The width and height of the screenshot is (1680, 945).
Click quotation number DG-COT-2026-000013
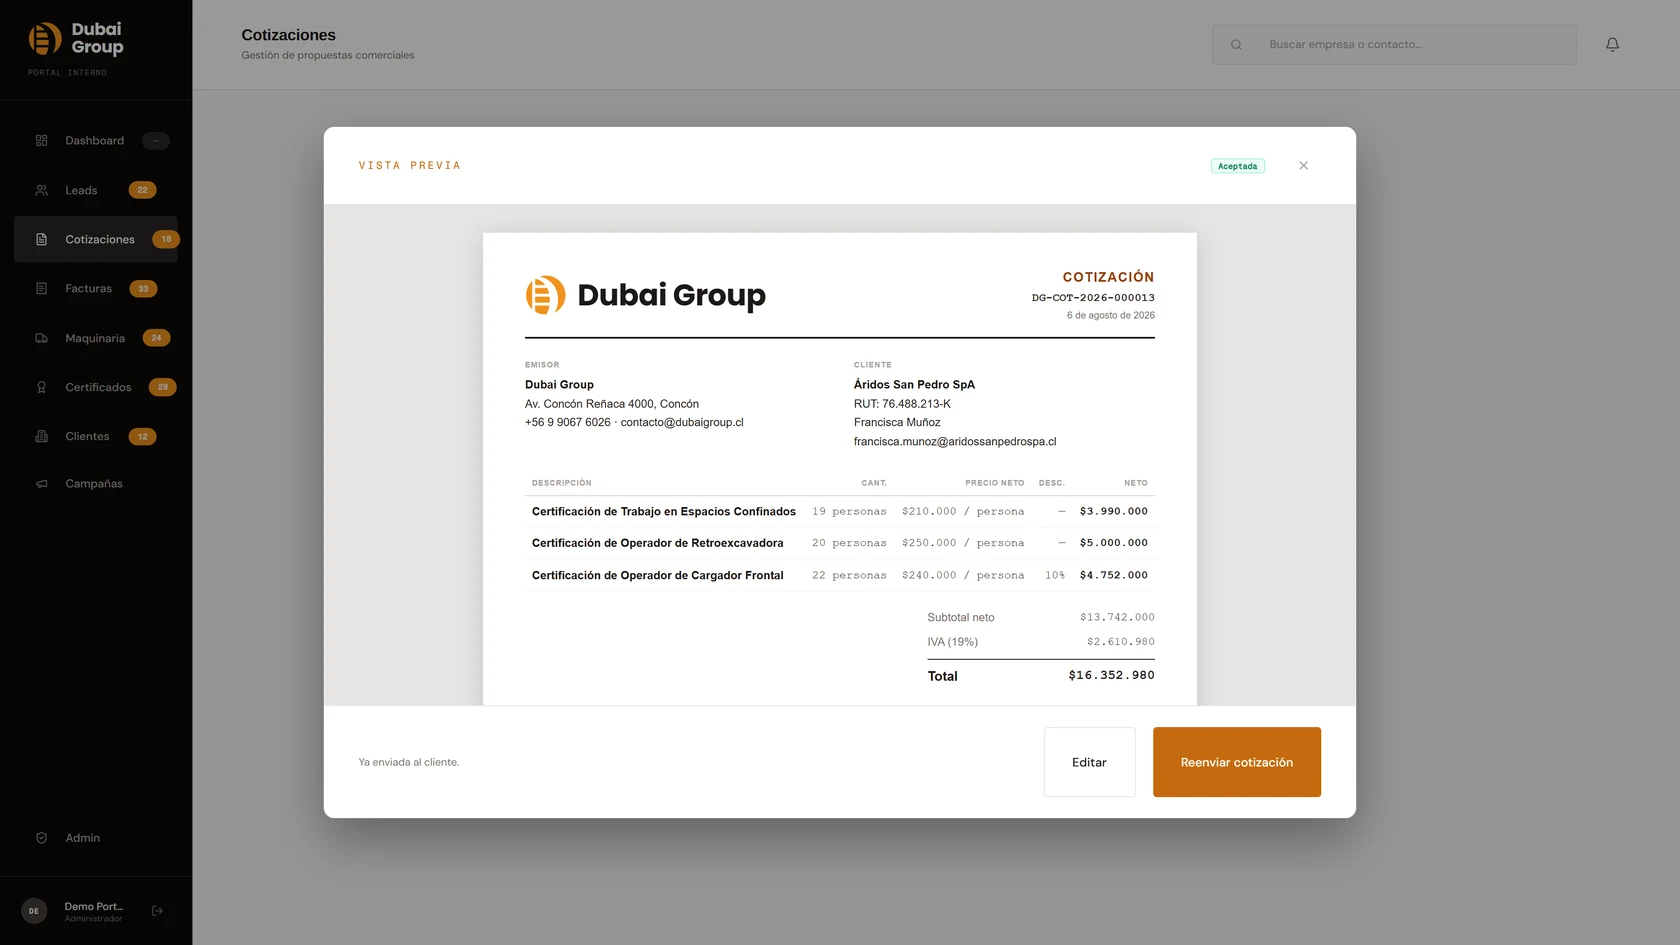tap(1093, 297)
